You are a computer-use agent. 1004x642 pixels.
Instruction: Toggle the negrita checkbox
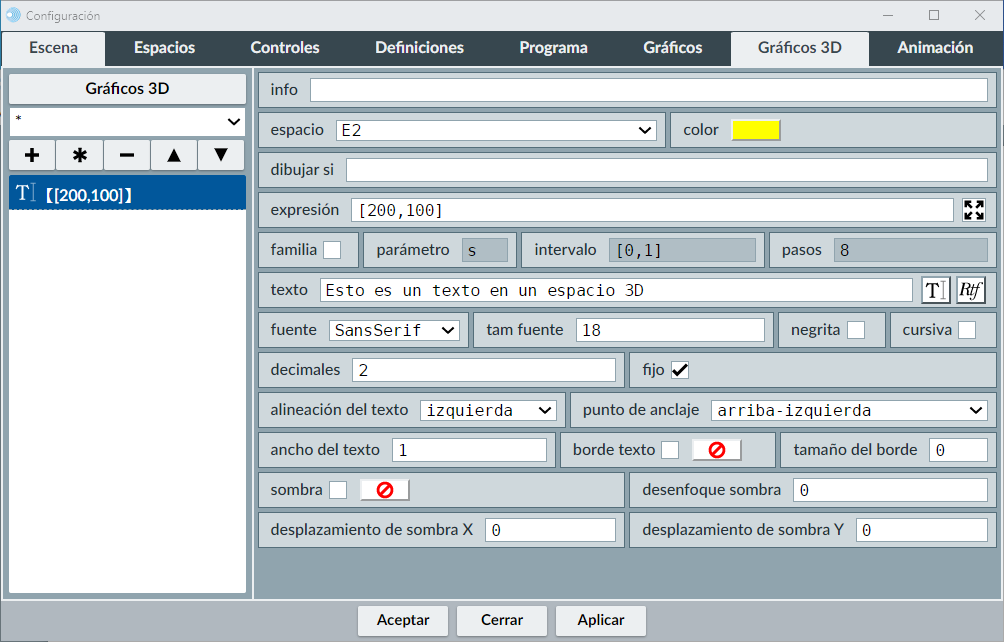click(856, 330)
